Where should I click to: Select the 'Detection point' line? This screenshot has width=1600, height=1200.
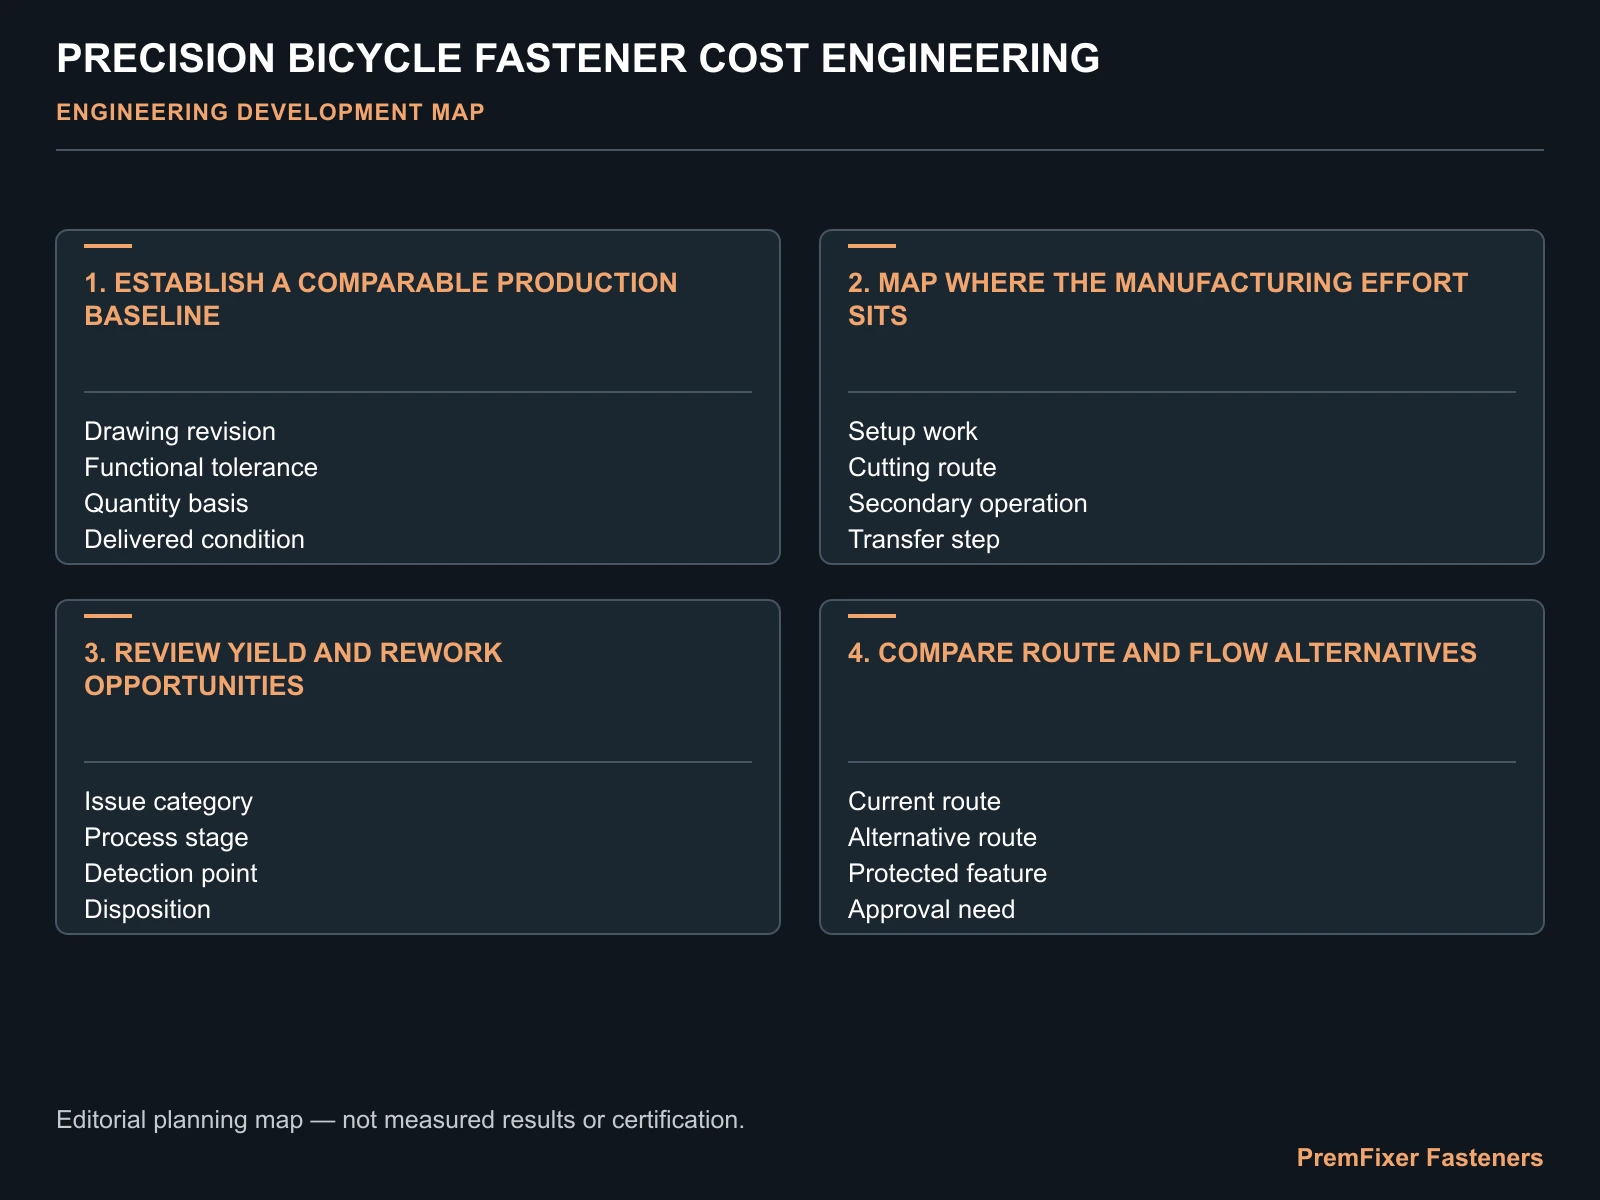click(x=171, y=873)
